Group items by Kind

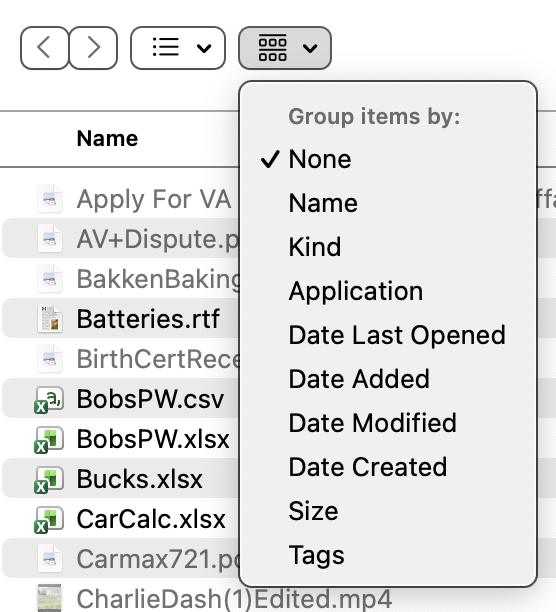(x=314, y=247)
